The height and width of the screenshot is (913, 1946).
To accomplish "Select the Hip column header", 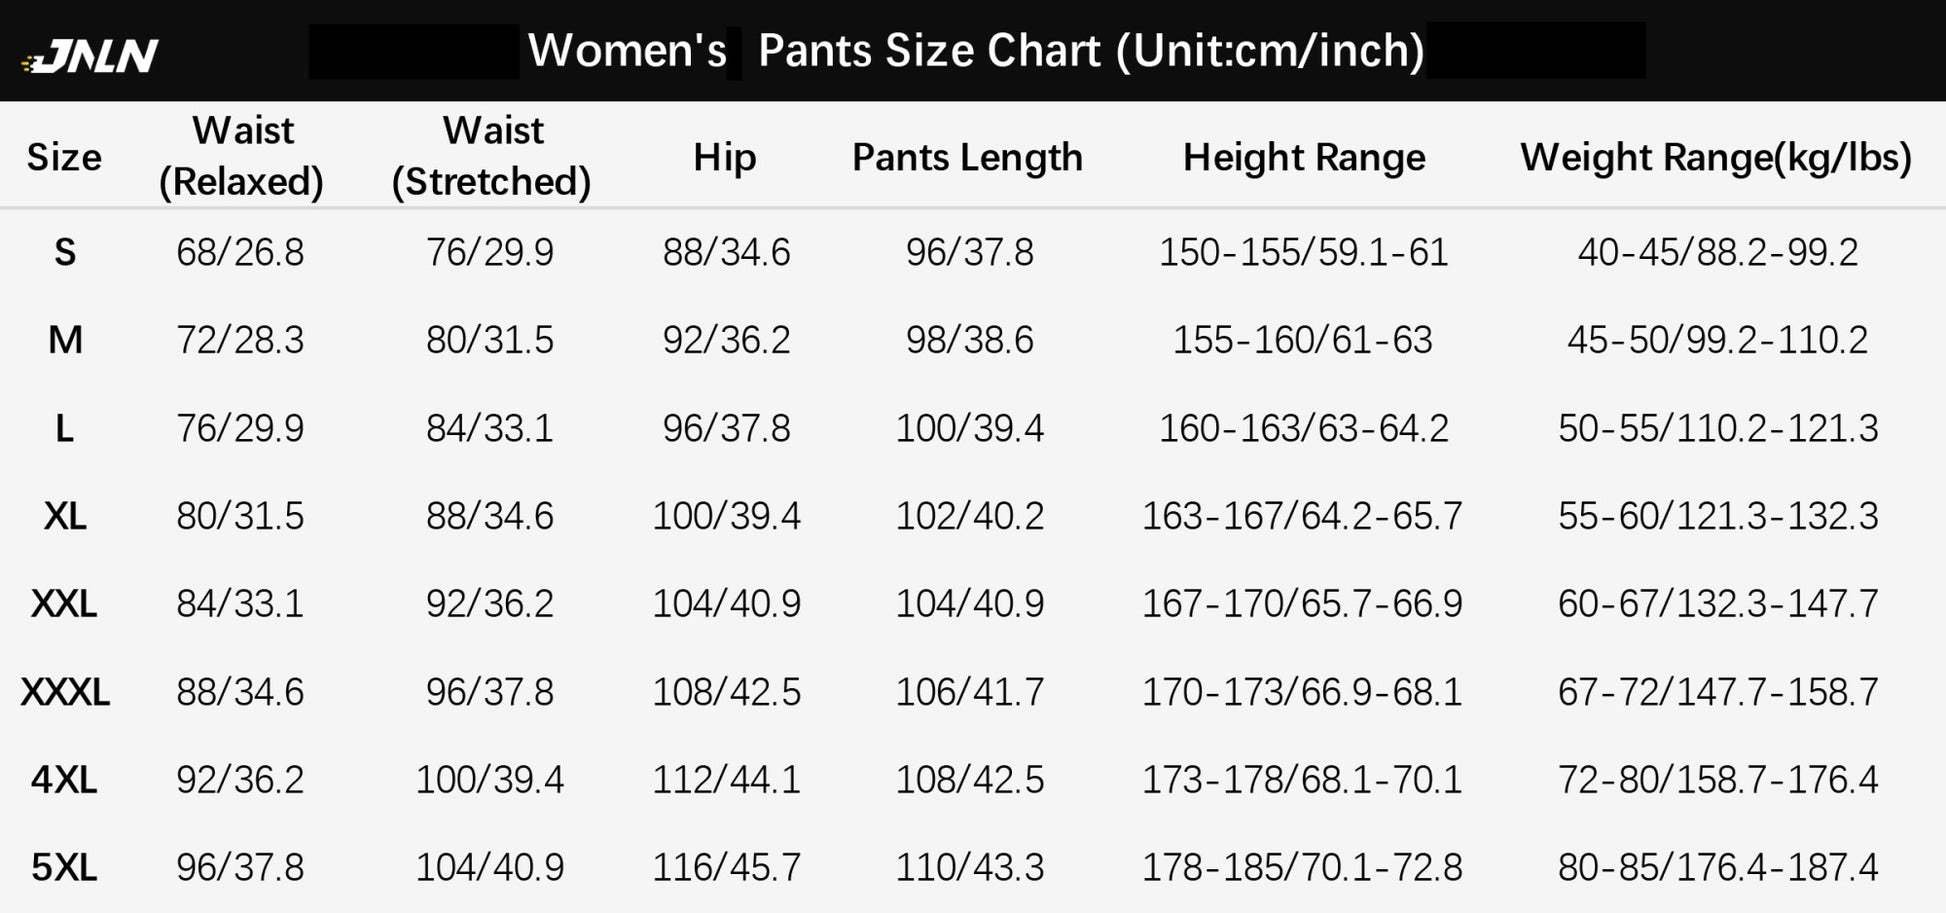I will 725,158.
